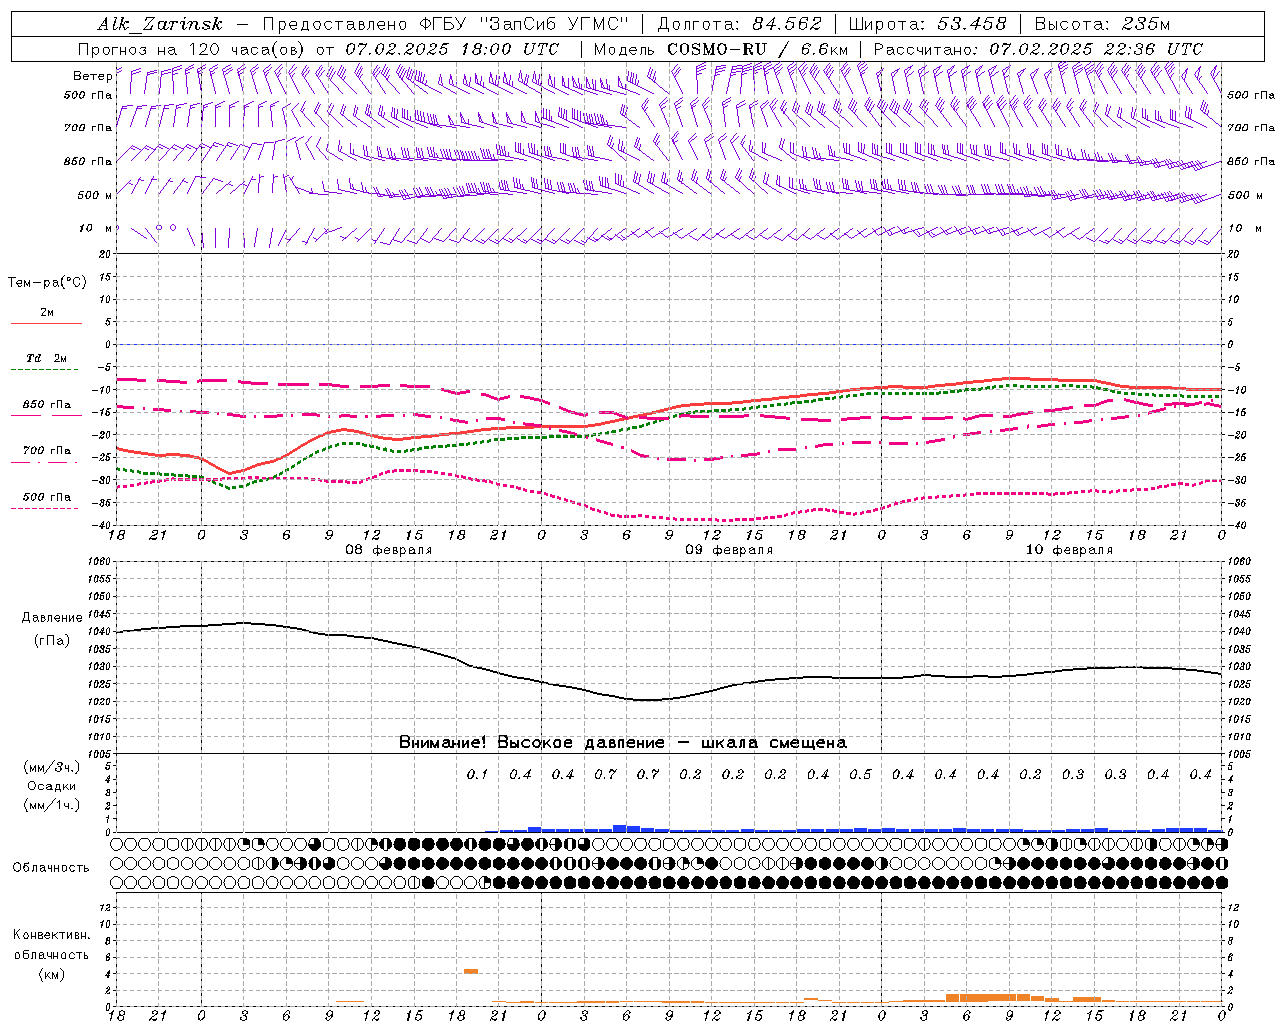Click the '10 февраля' date label
The width and height of the screenshot is (1280, 1024).
1068,549
